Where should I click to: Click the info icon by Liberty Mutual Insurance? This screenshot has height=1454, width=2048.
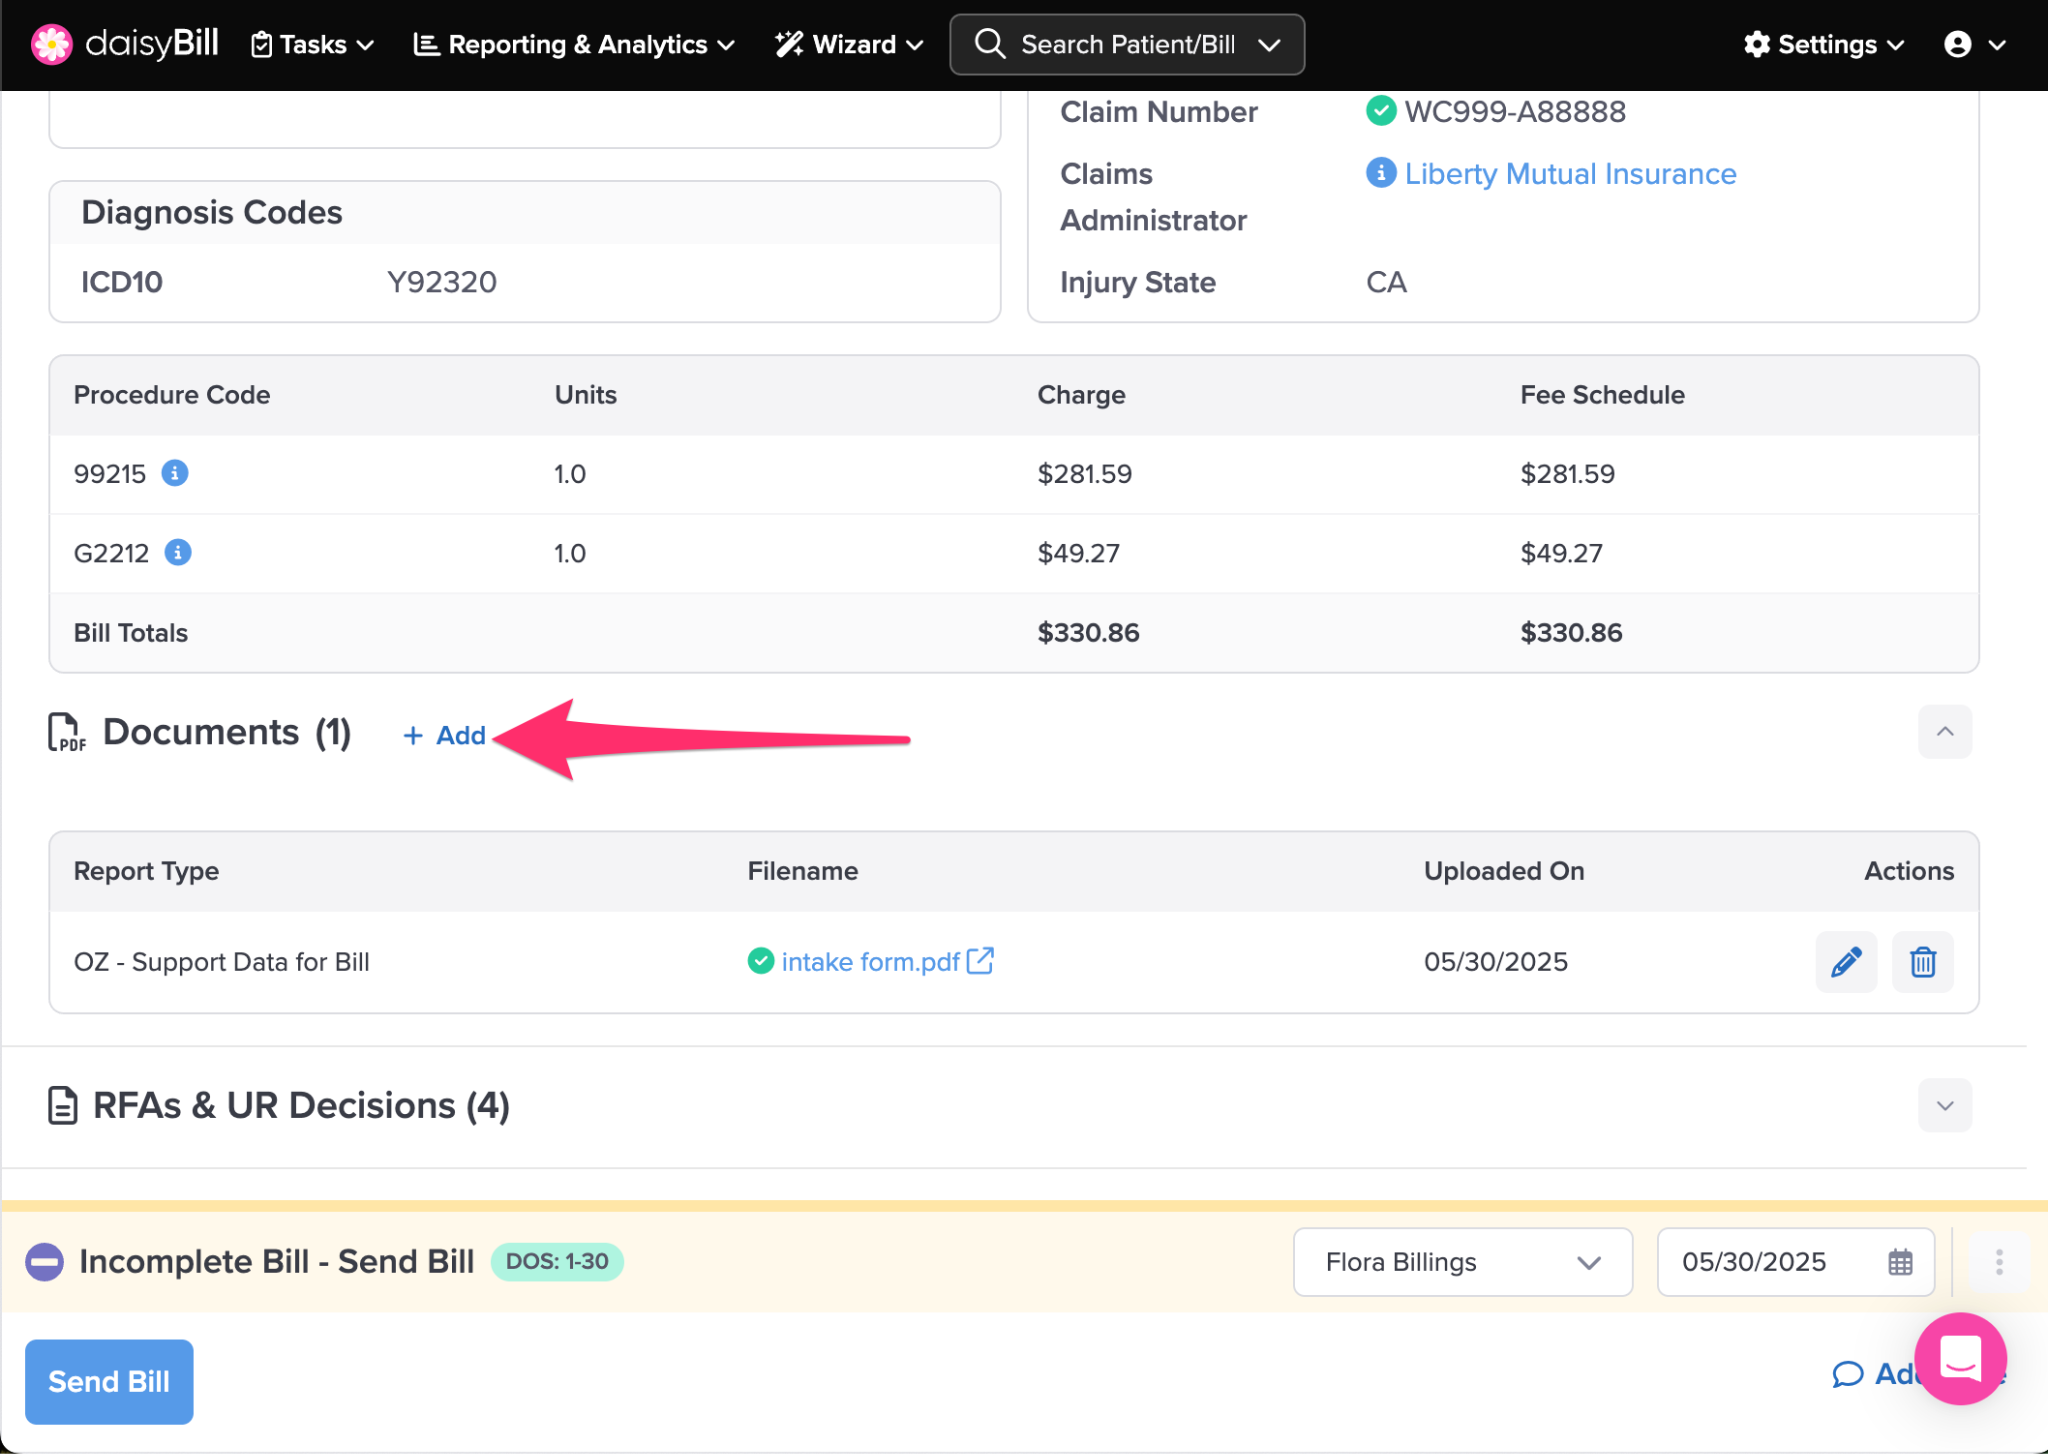[1380, 173]
